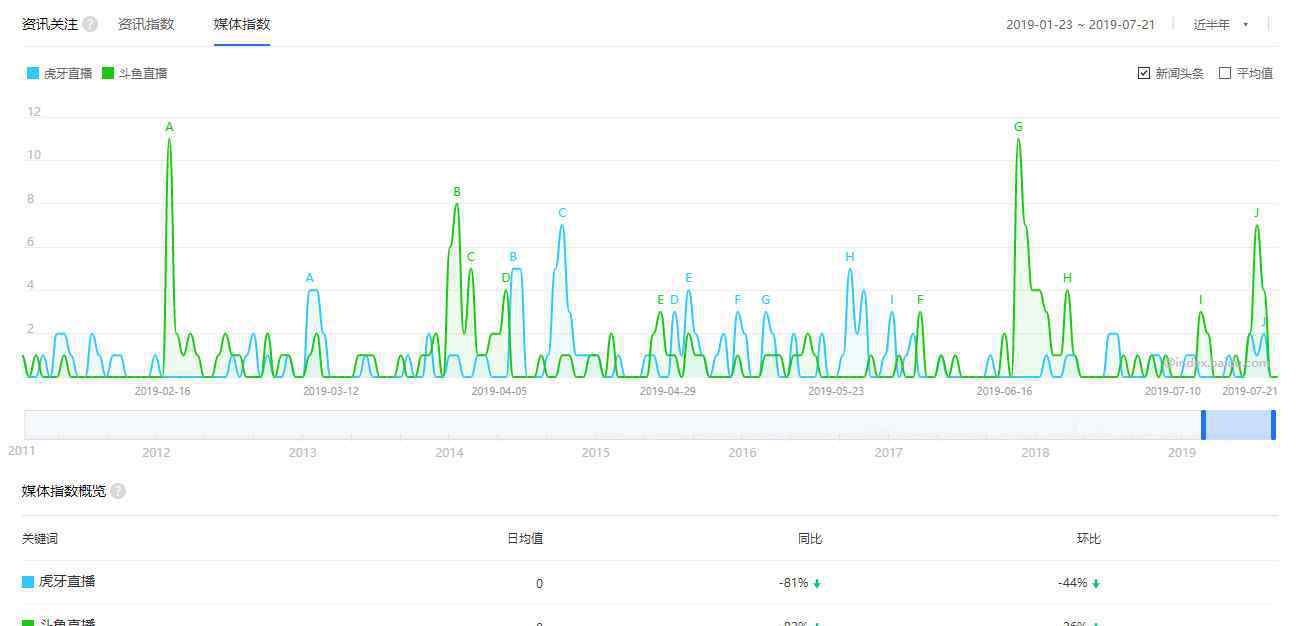
Task: Open help icon beside 资讯关注
Action: coord(90,24)
